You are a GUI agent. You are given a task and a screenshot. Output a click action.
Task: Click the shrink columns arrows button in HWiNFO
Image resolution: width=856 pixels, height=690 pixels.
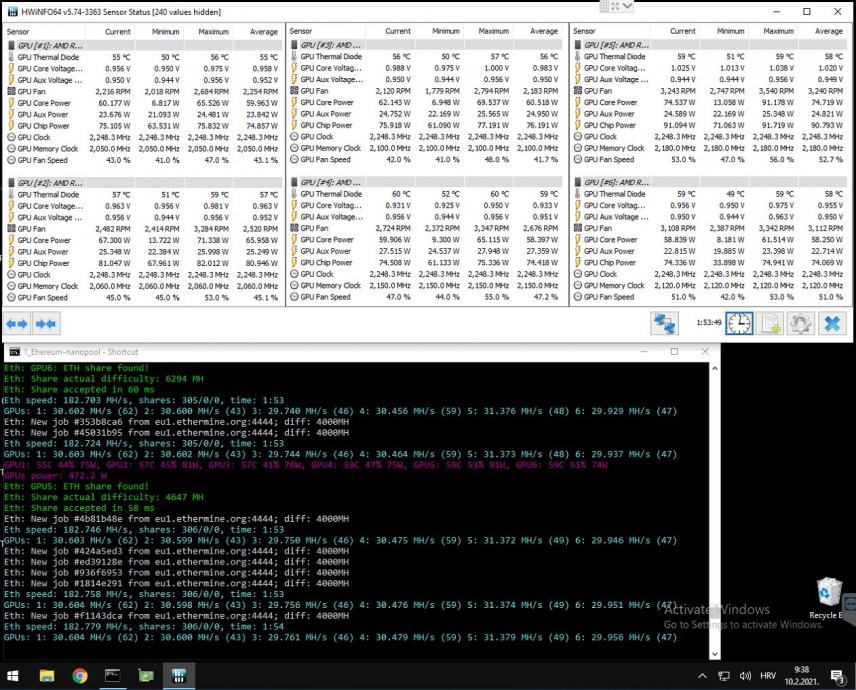point(46,324)
